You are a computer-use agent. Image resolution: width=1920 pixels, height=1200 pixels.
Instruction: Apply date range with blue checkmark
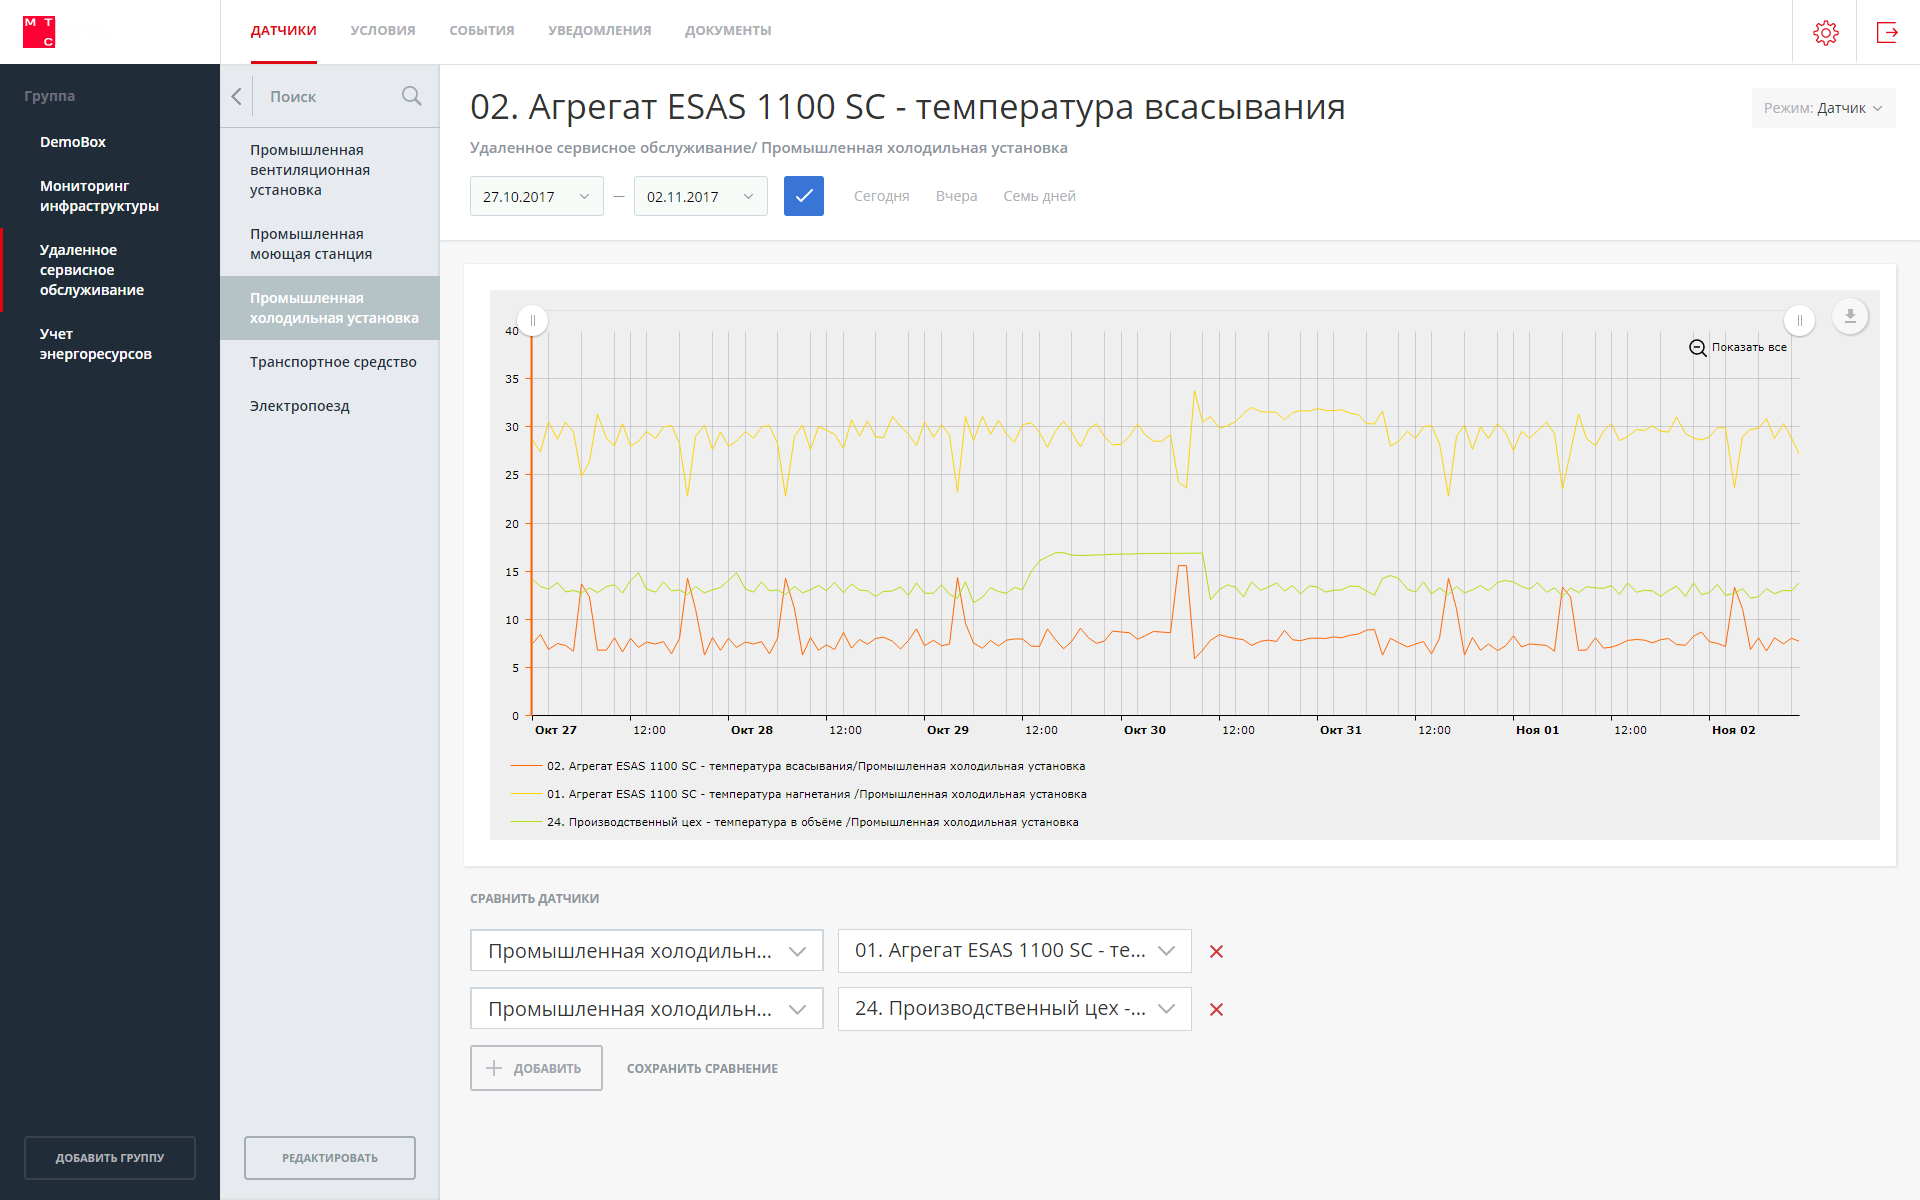coord(803,196)
